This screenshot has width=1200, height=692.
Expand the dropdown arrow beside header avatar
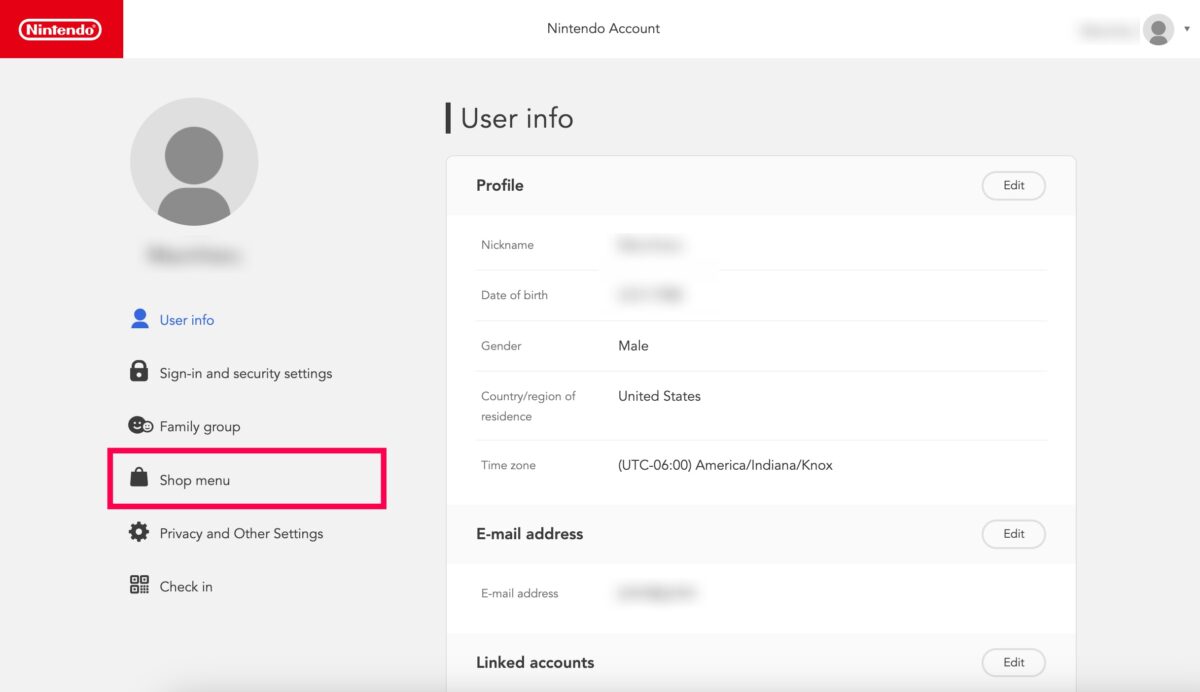click(x=1187, y=30)
